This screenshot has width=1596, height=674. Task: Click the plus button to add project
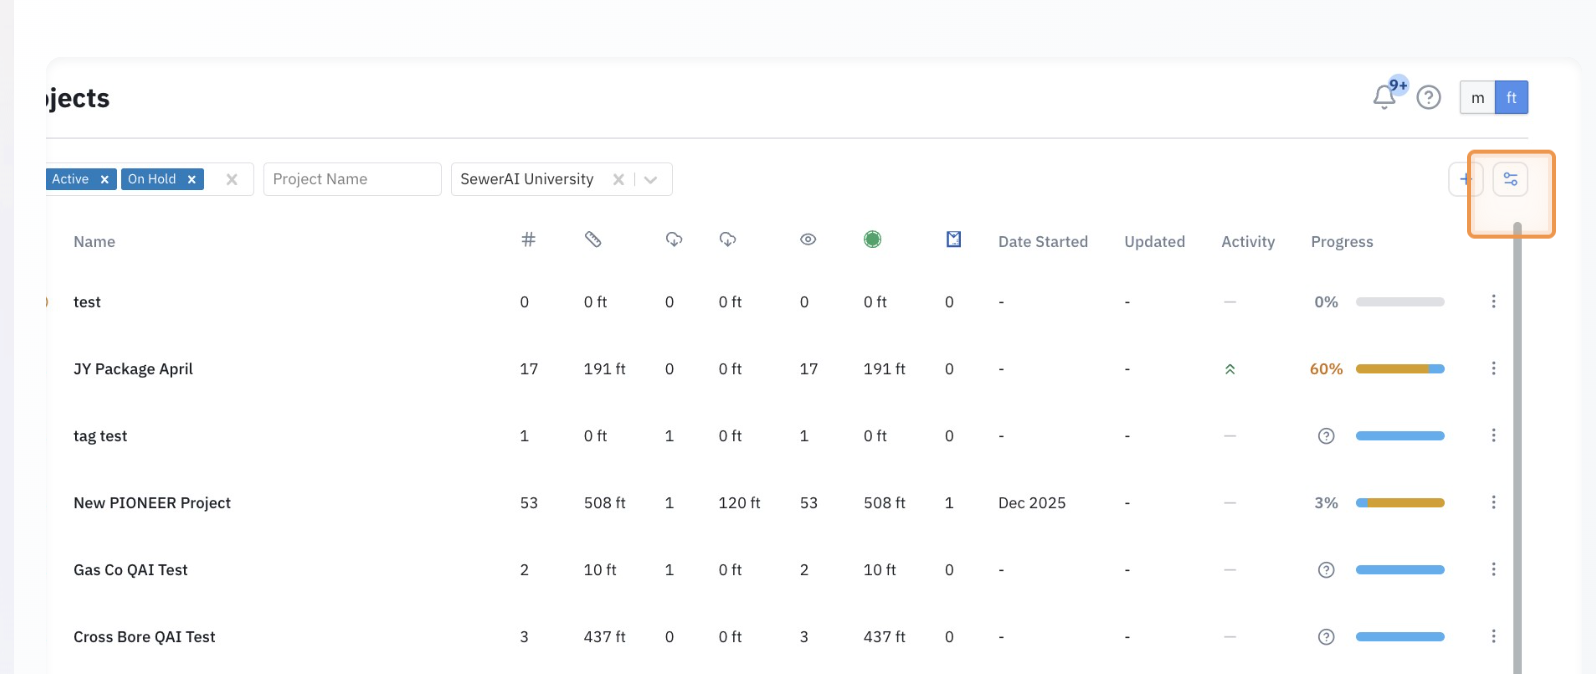tap(1464, 180)
